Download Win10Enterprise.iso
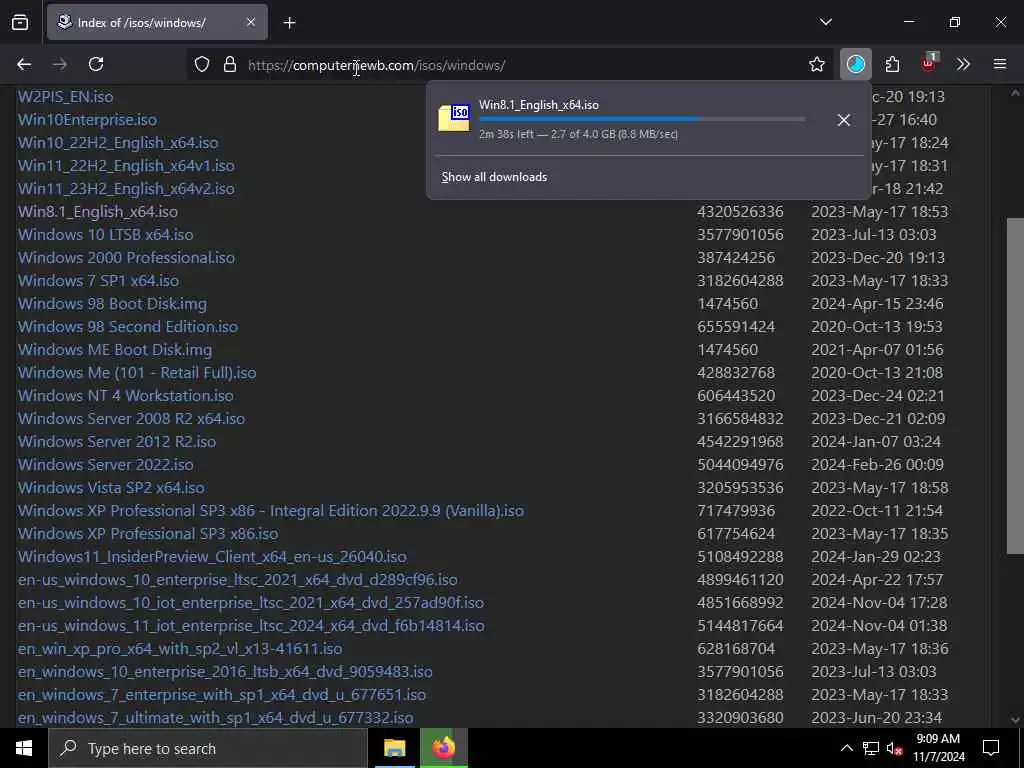Image resolution: width=1024 pixels, height=768 pixels. point(88,120)
